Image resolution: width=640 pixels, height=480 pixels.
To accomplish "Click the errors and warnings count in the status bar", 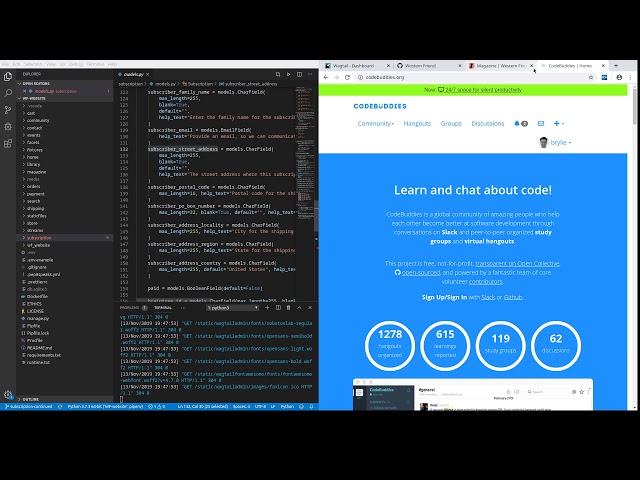I will tap(157, 407).
